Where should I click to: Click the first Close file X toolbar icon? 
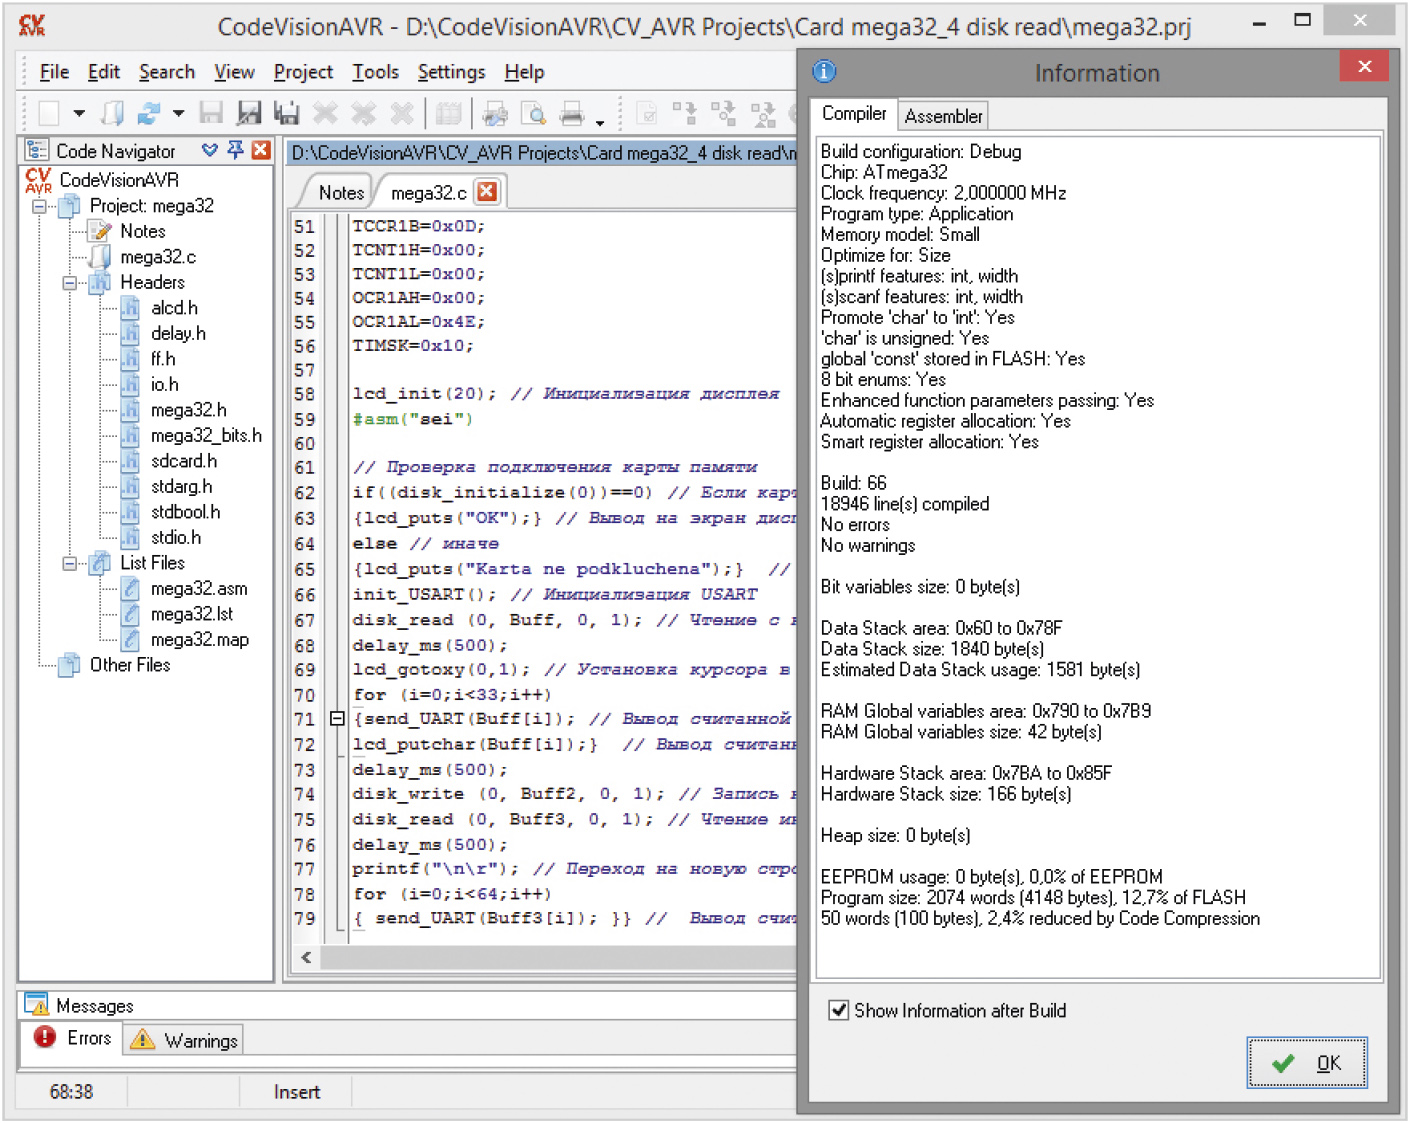(325, 114)
